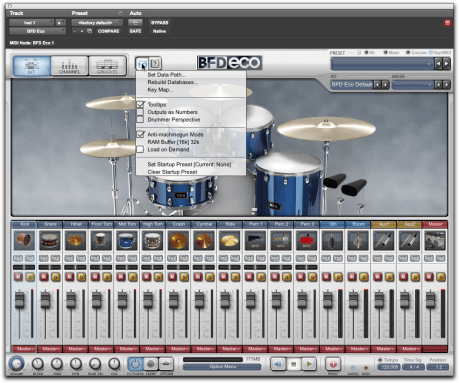
Task: Enable the Load on Demand checkbox
Action: click(140, 149)
